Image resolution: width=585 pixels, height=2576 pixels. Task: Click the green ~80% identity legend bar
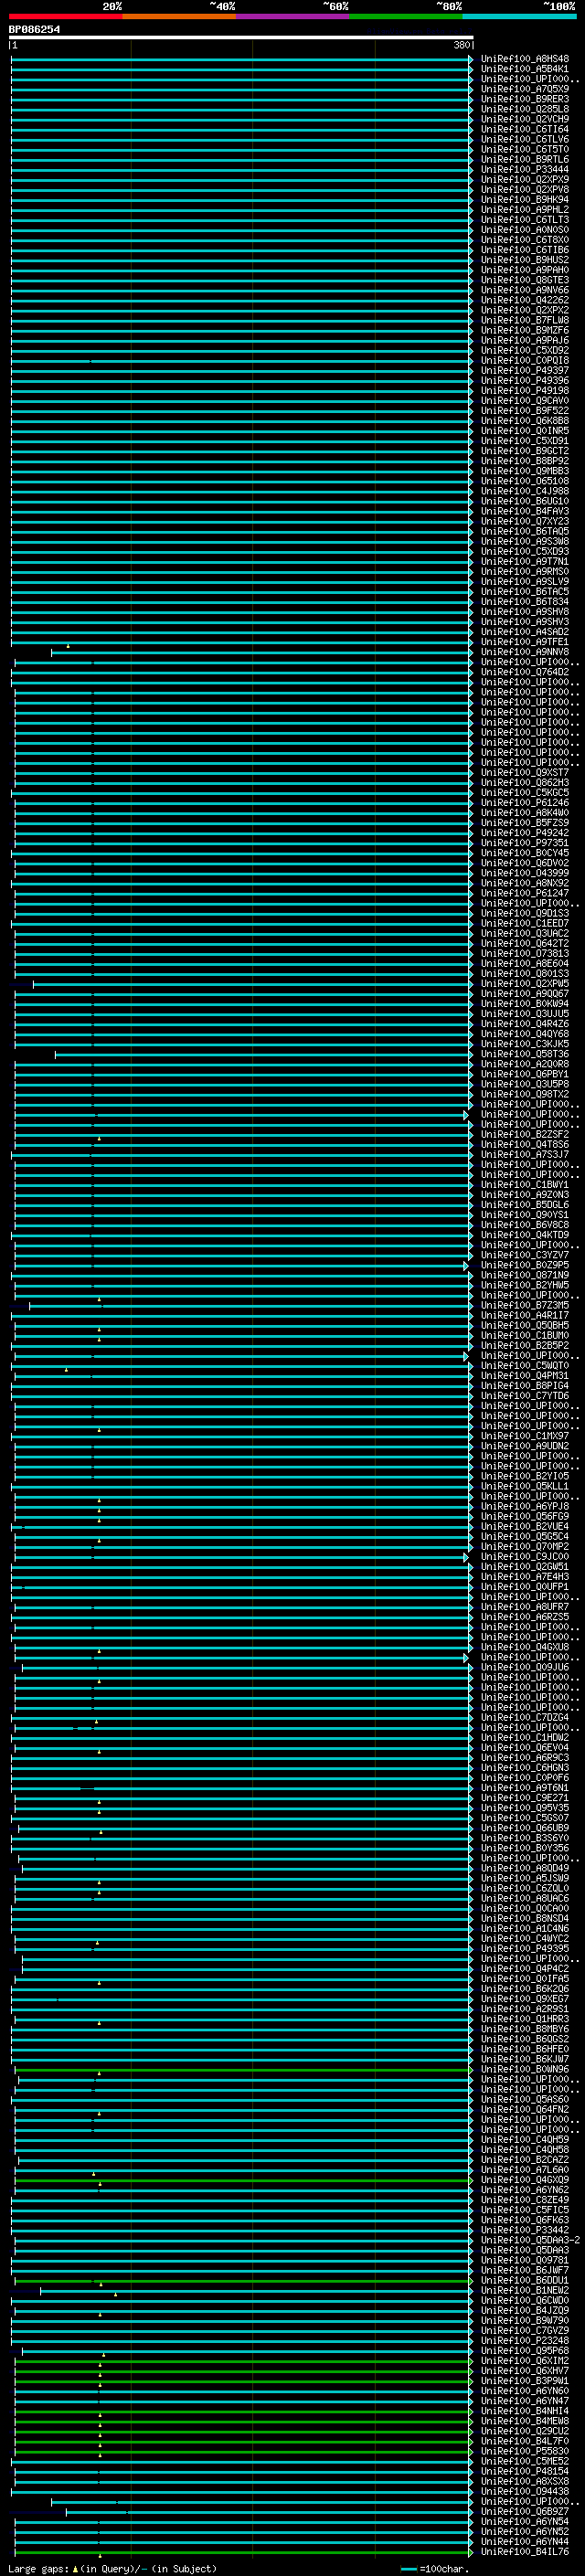click(x=406, y=16)
